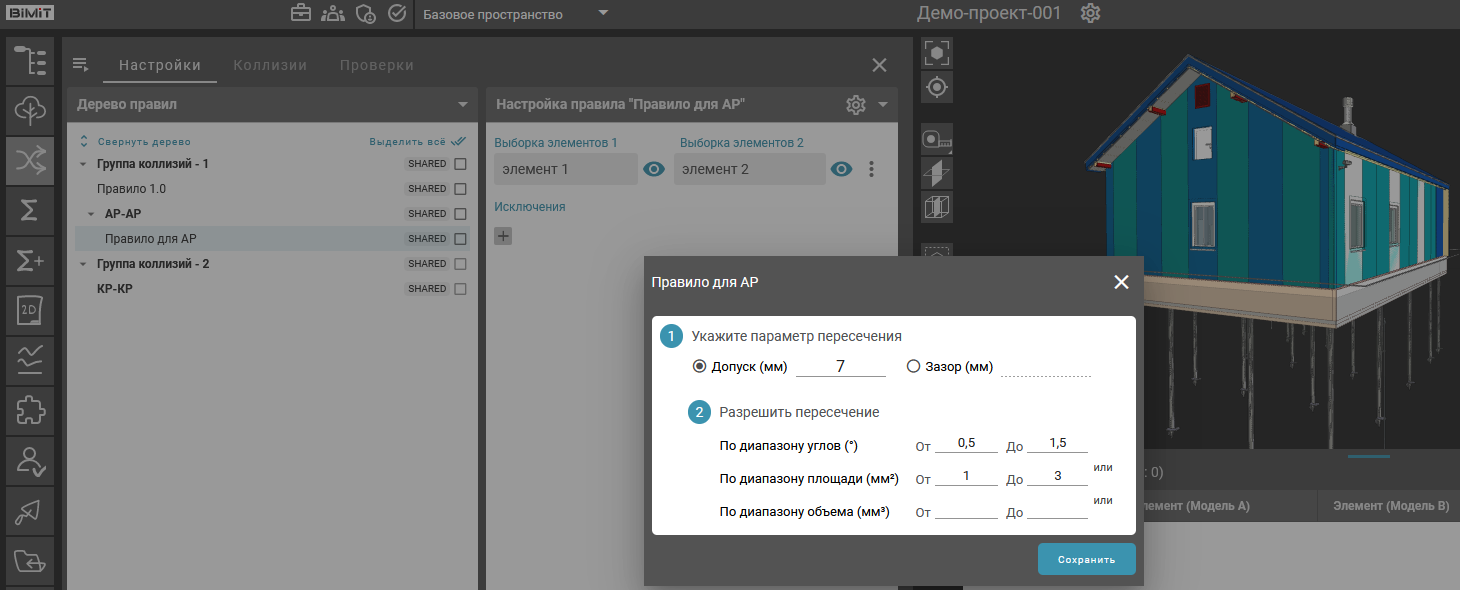The width and height of the screenshot is (1460, 590).
Task: Toggle visibility eye for элемент 1
Action: pyautogui.click(x=654, y=170)
